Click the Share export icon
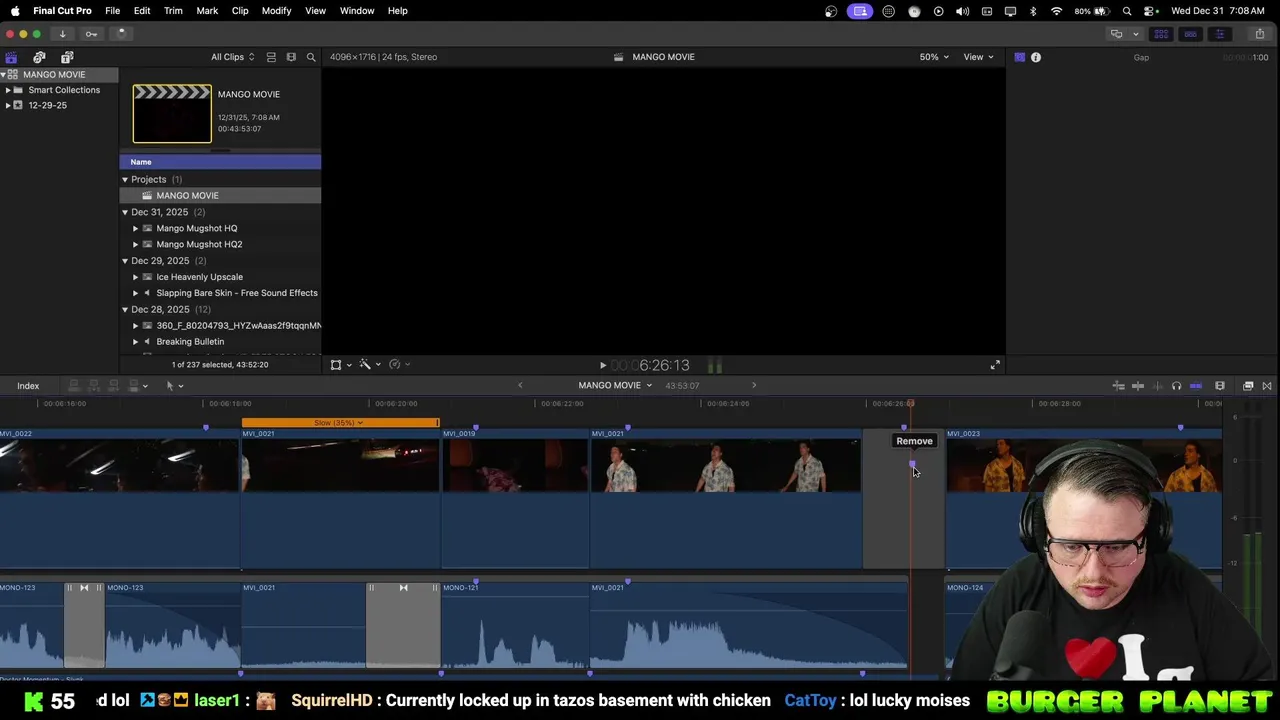The height and width of the screenshot is (720, 1280). [1259, 34]
